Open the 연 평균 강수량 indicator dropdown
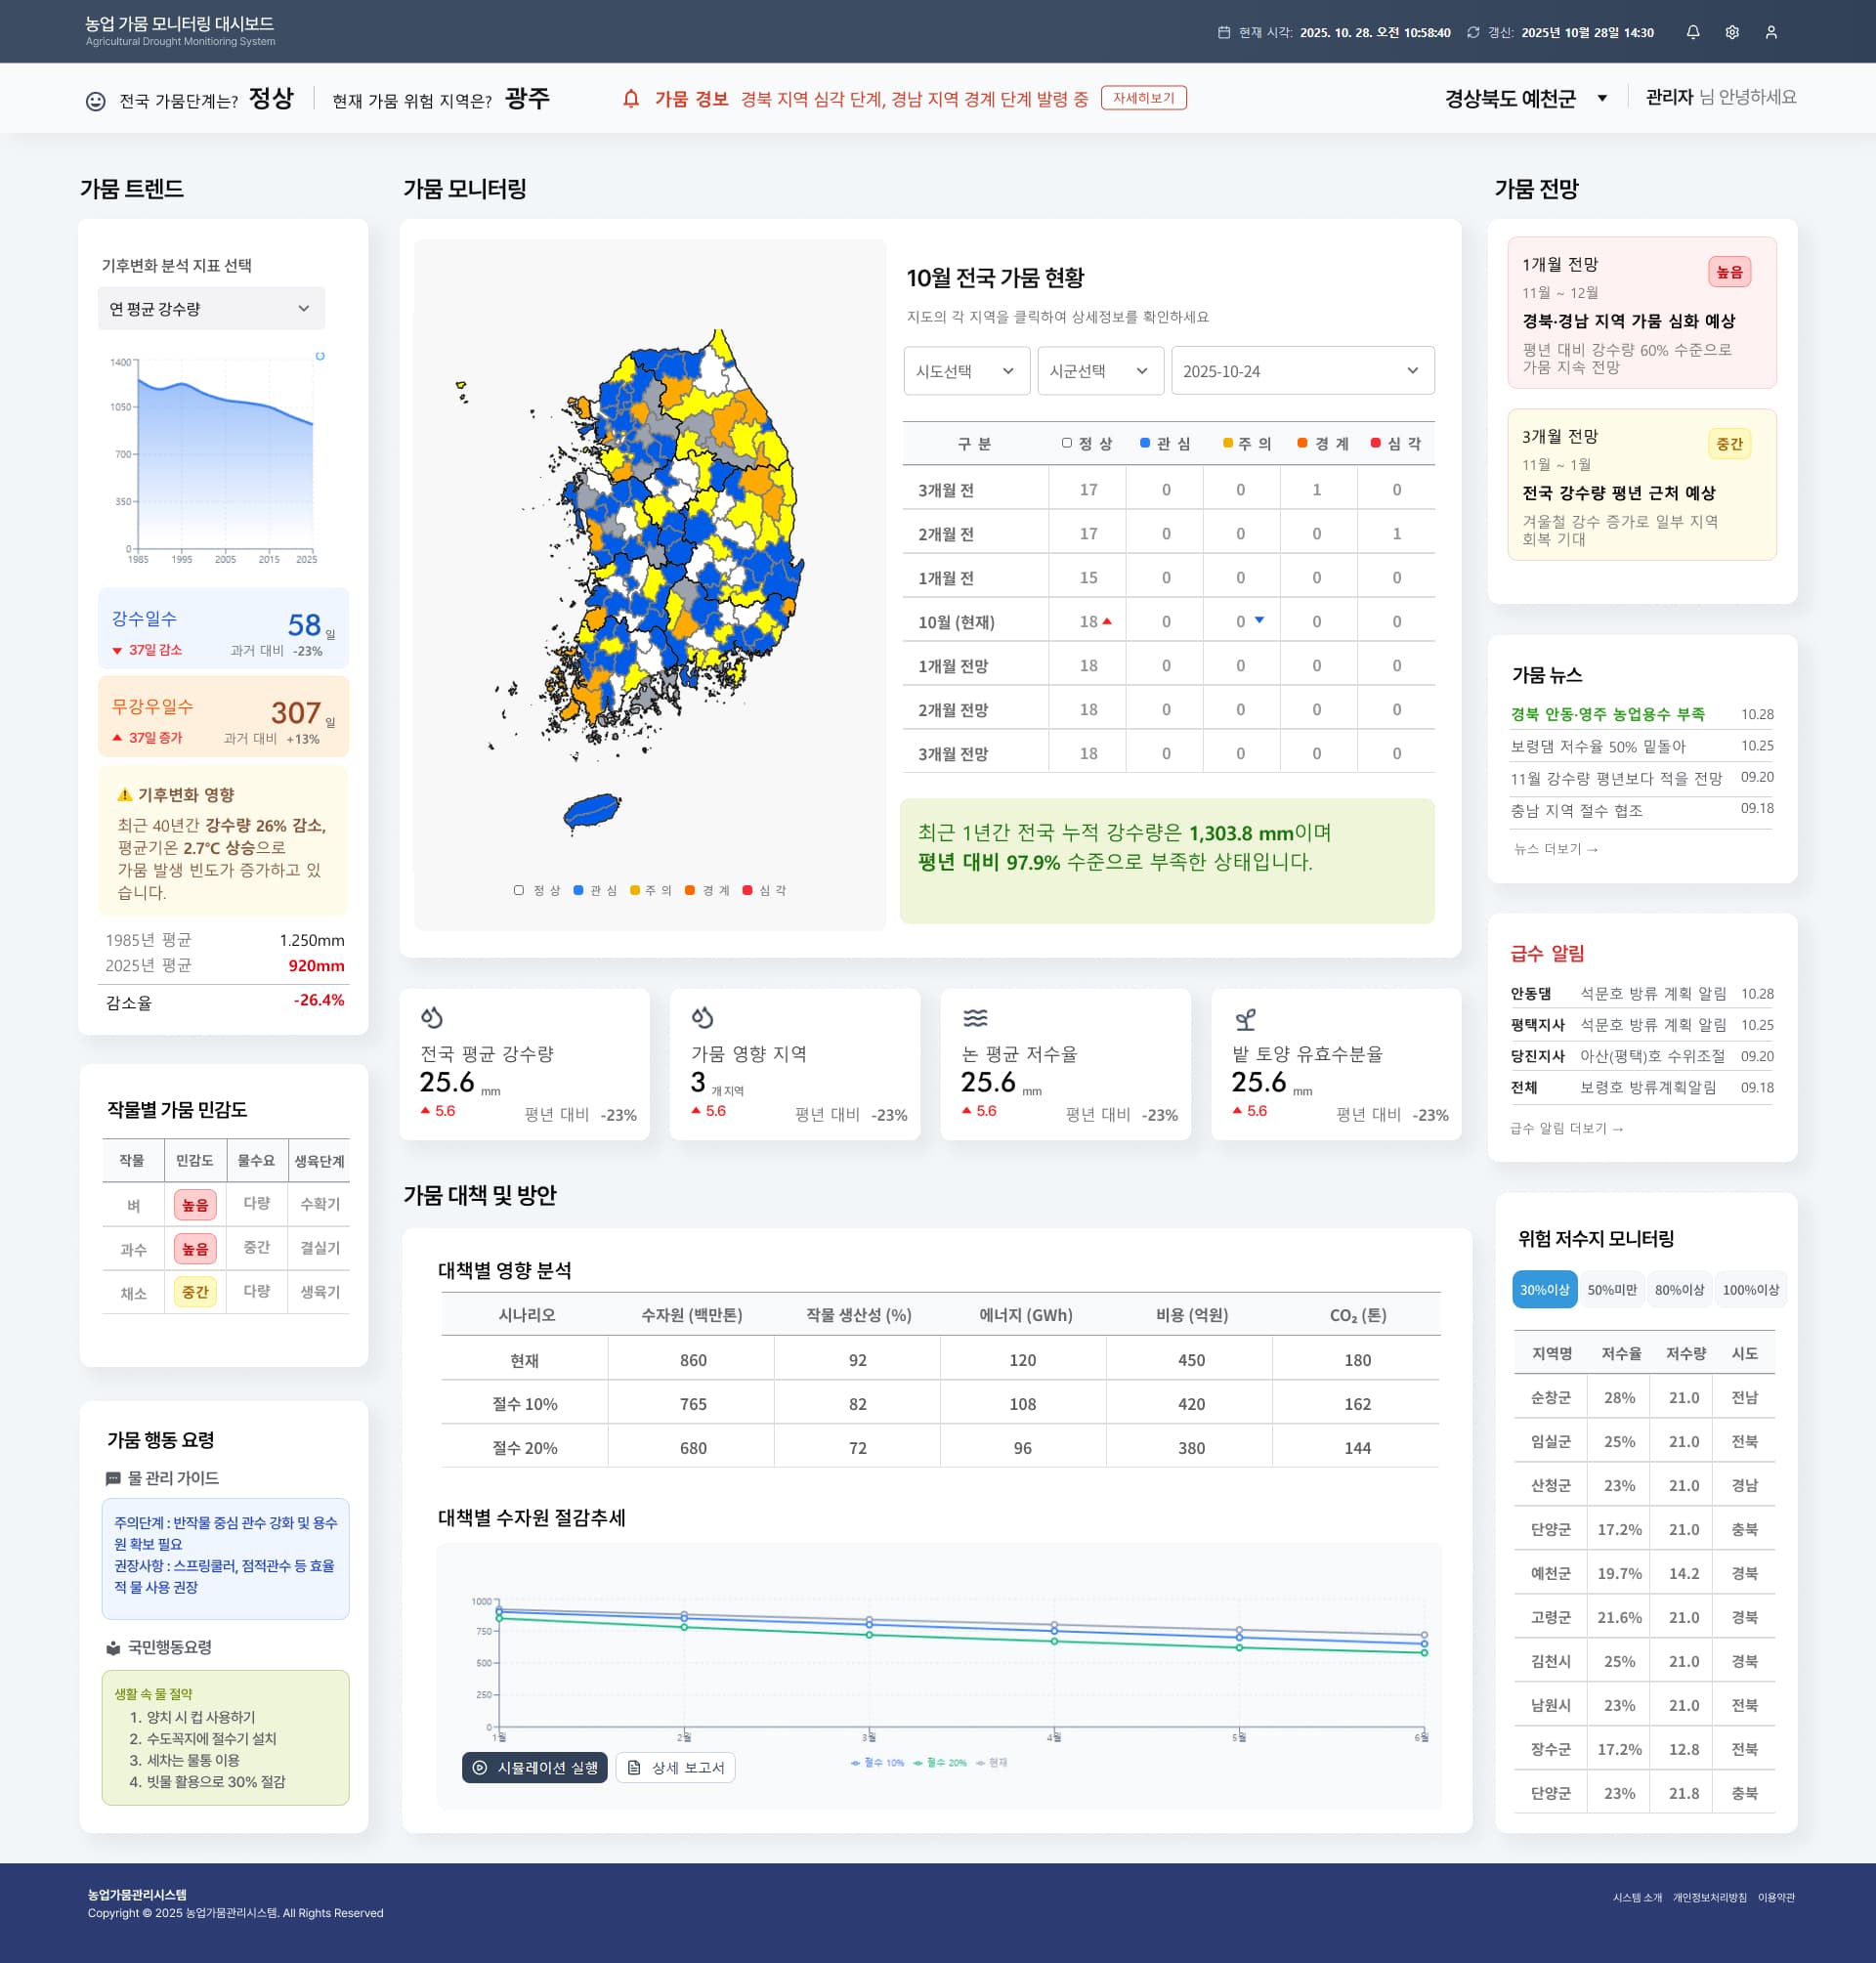The height and width of the screenshot is (1963, 1876). coord(211,308)
